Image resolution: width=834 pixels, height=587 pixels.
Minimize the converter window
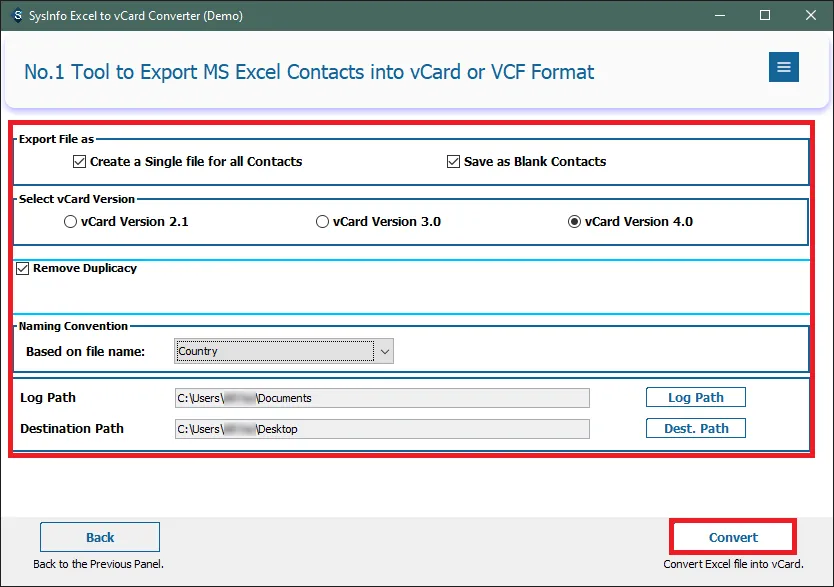pos(718,16)
